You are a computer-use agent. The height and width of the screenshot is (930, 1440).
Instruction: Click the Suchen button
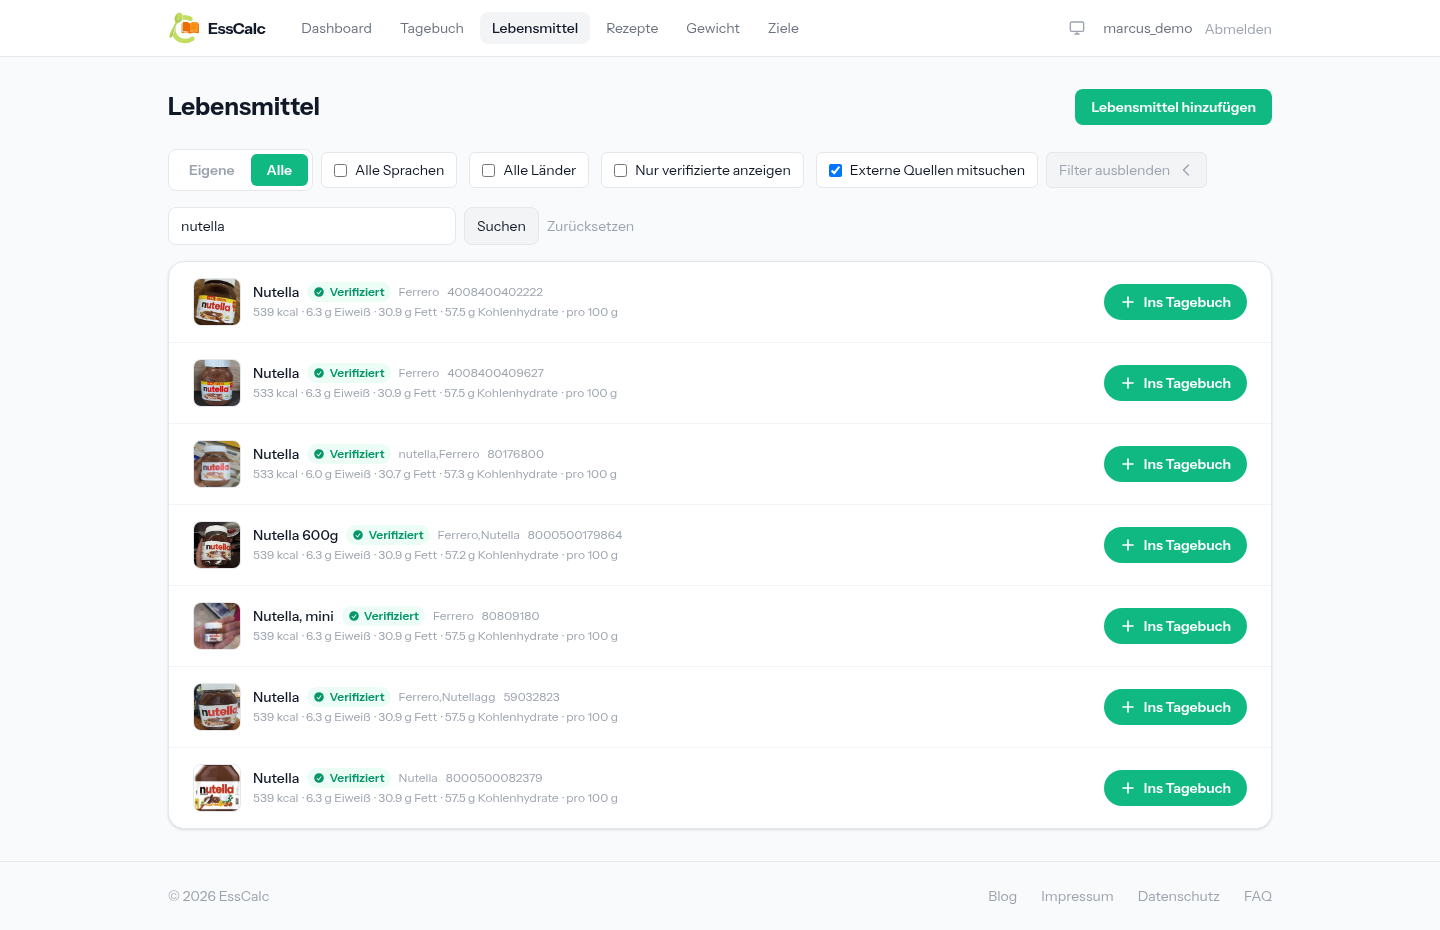pos(501,226)
